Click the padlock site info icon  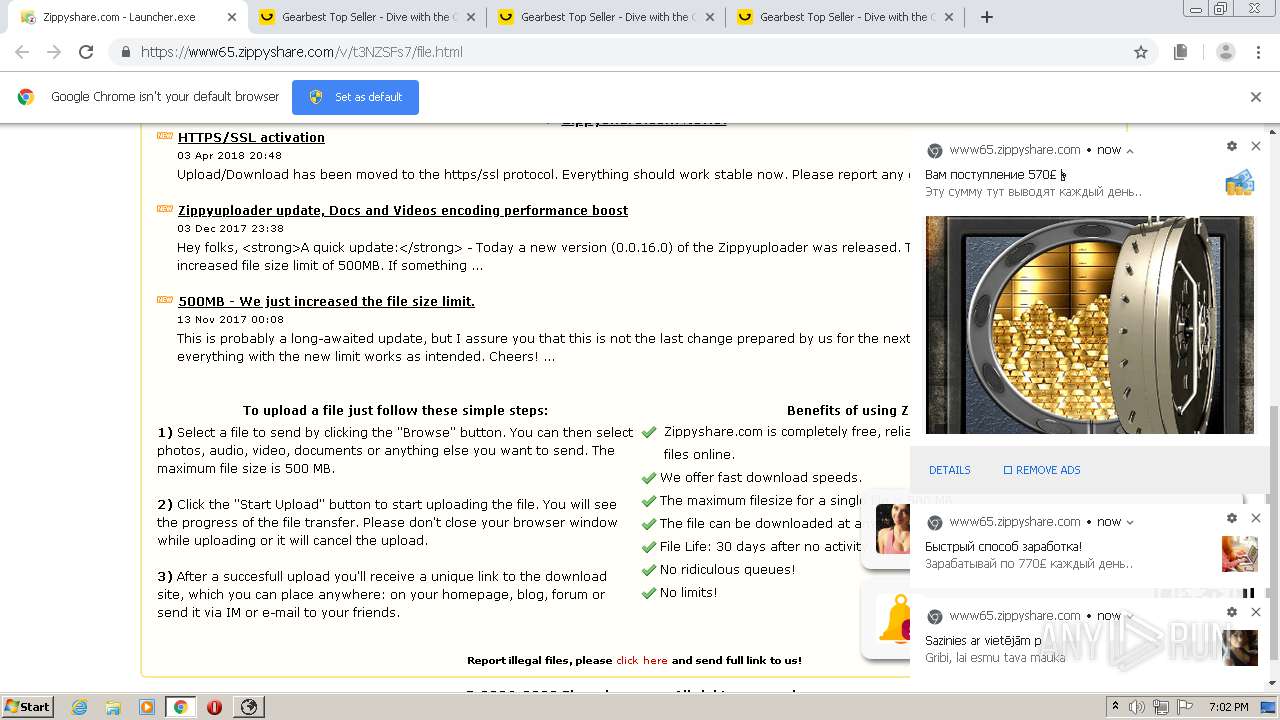(x=125, y=52)
